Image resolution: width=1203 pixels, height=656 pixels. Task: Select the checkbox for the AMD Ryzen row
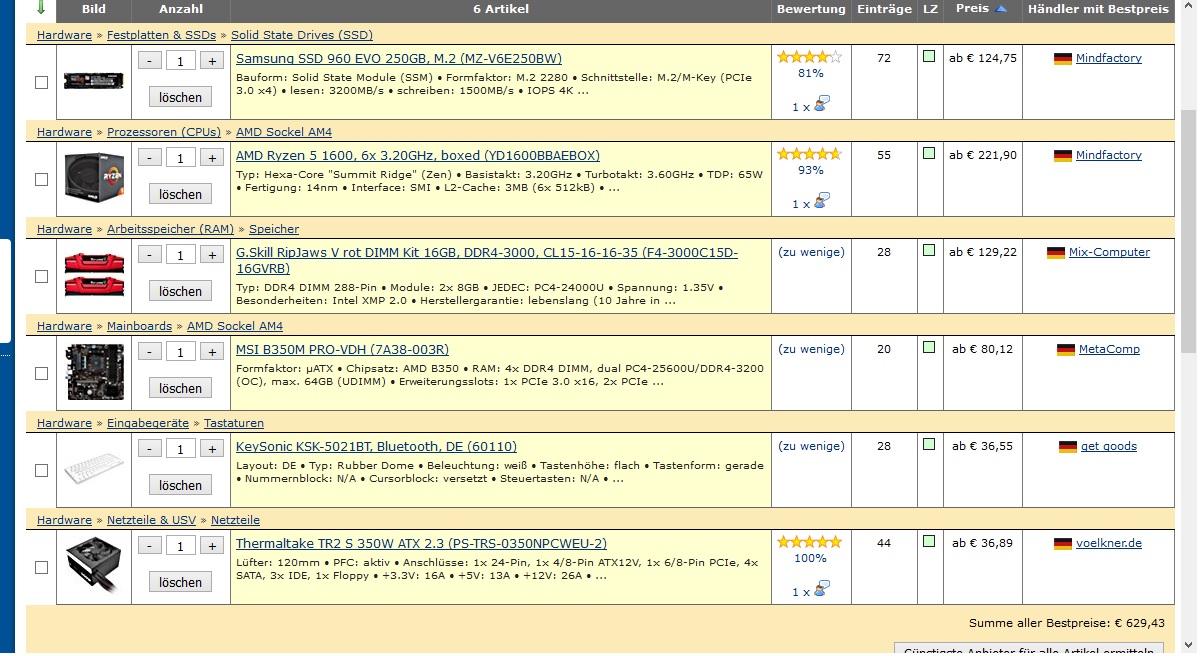pos(41,179)
